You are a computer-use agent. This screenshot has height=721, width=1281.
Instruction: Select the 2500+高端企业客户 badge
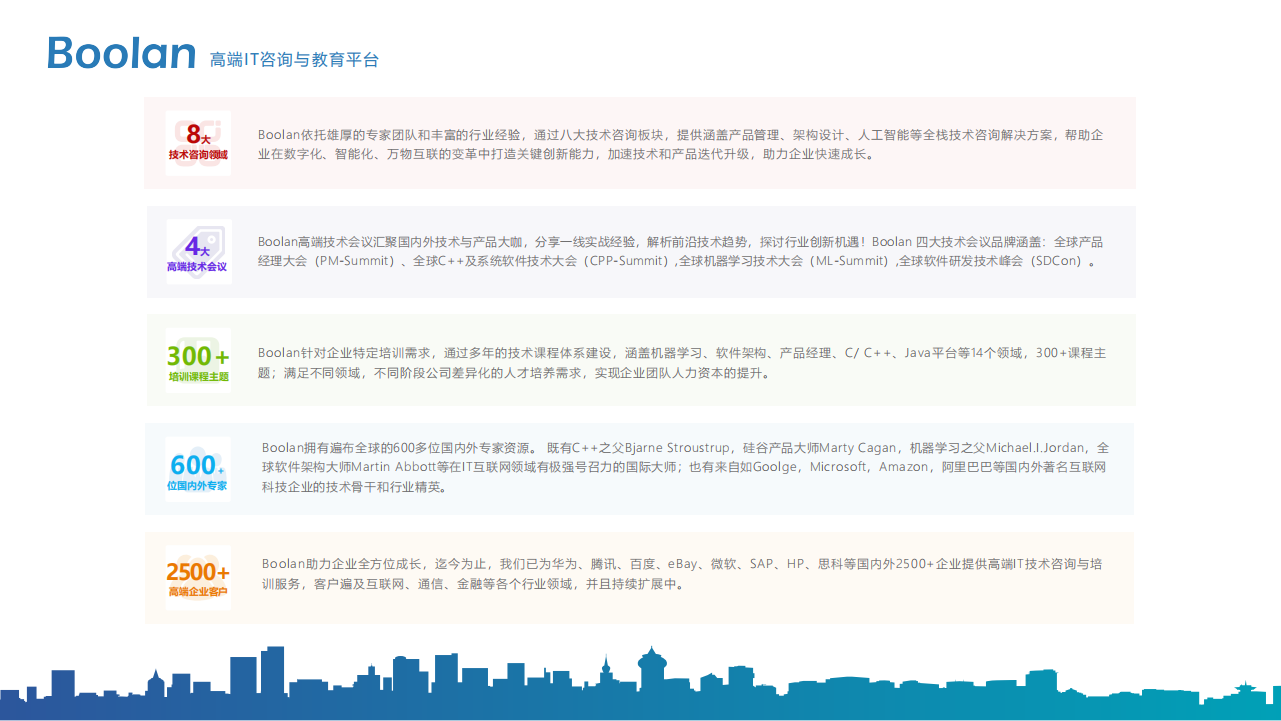[198, 578]
